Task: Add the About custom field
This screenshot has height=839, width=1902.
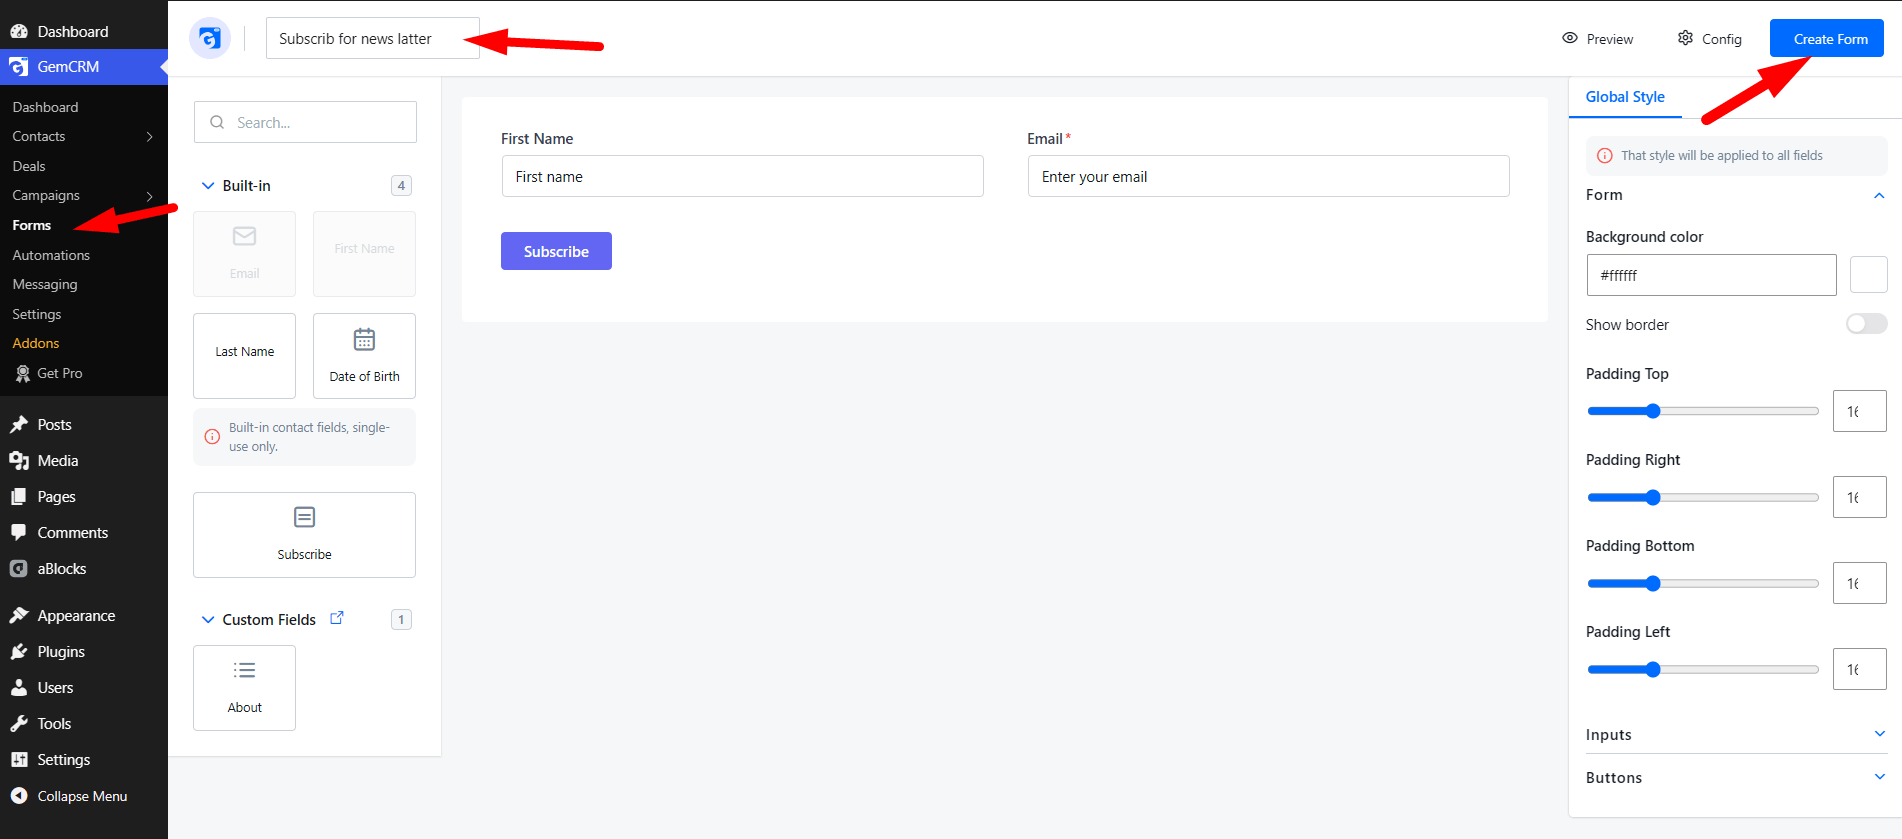Action: tap(244, 688)
